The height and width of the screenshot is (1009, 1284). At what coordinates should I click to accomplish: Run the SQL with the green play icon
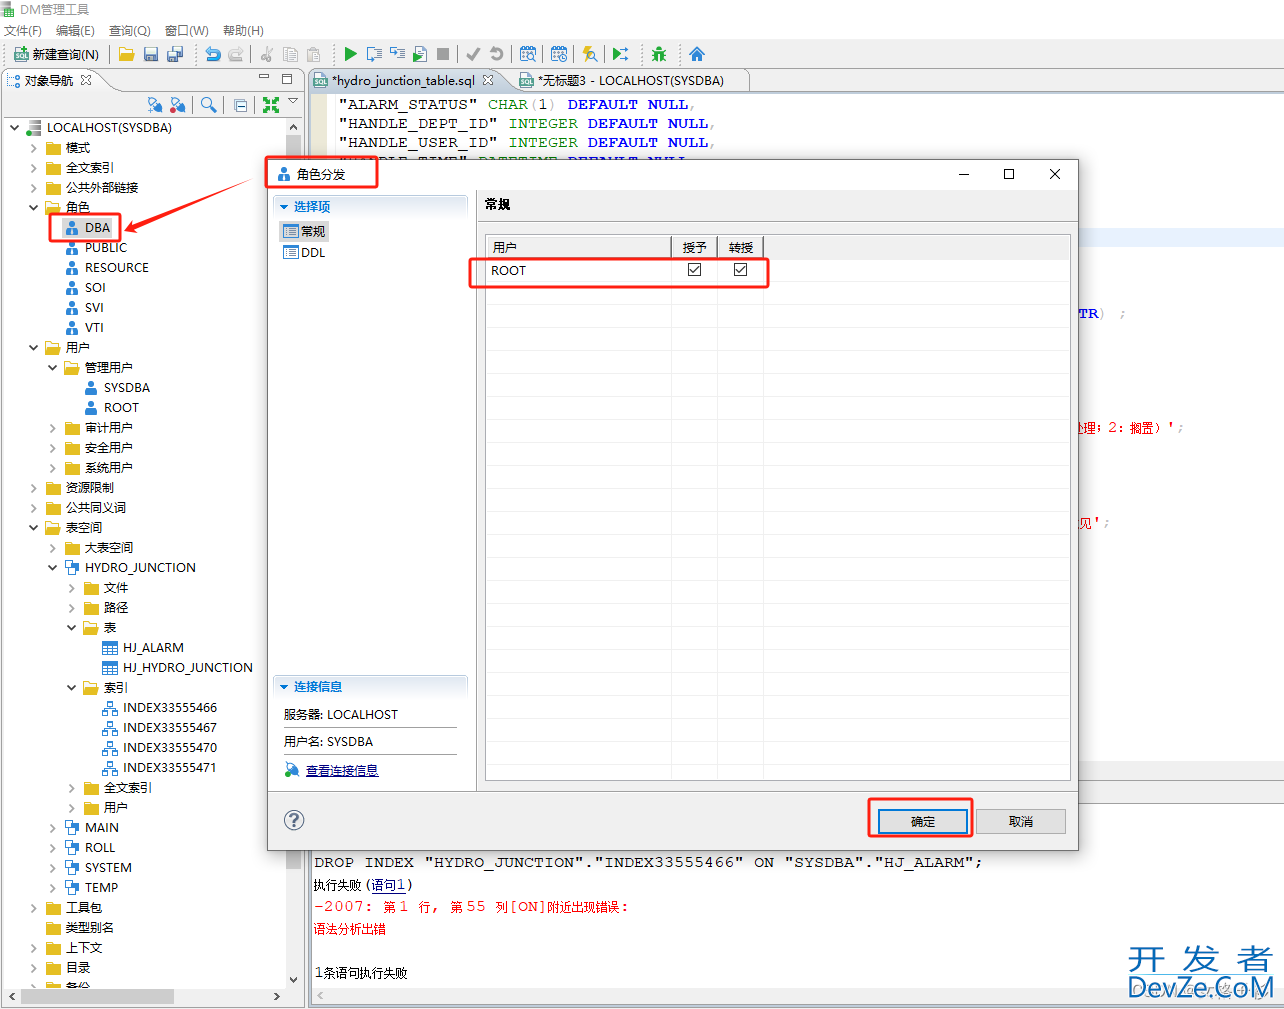pos(350,54)
